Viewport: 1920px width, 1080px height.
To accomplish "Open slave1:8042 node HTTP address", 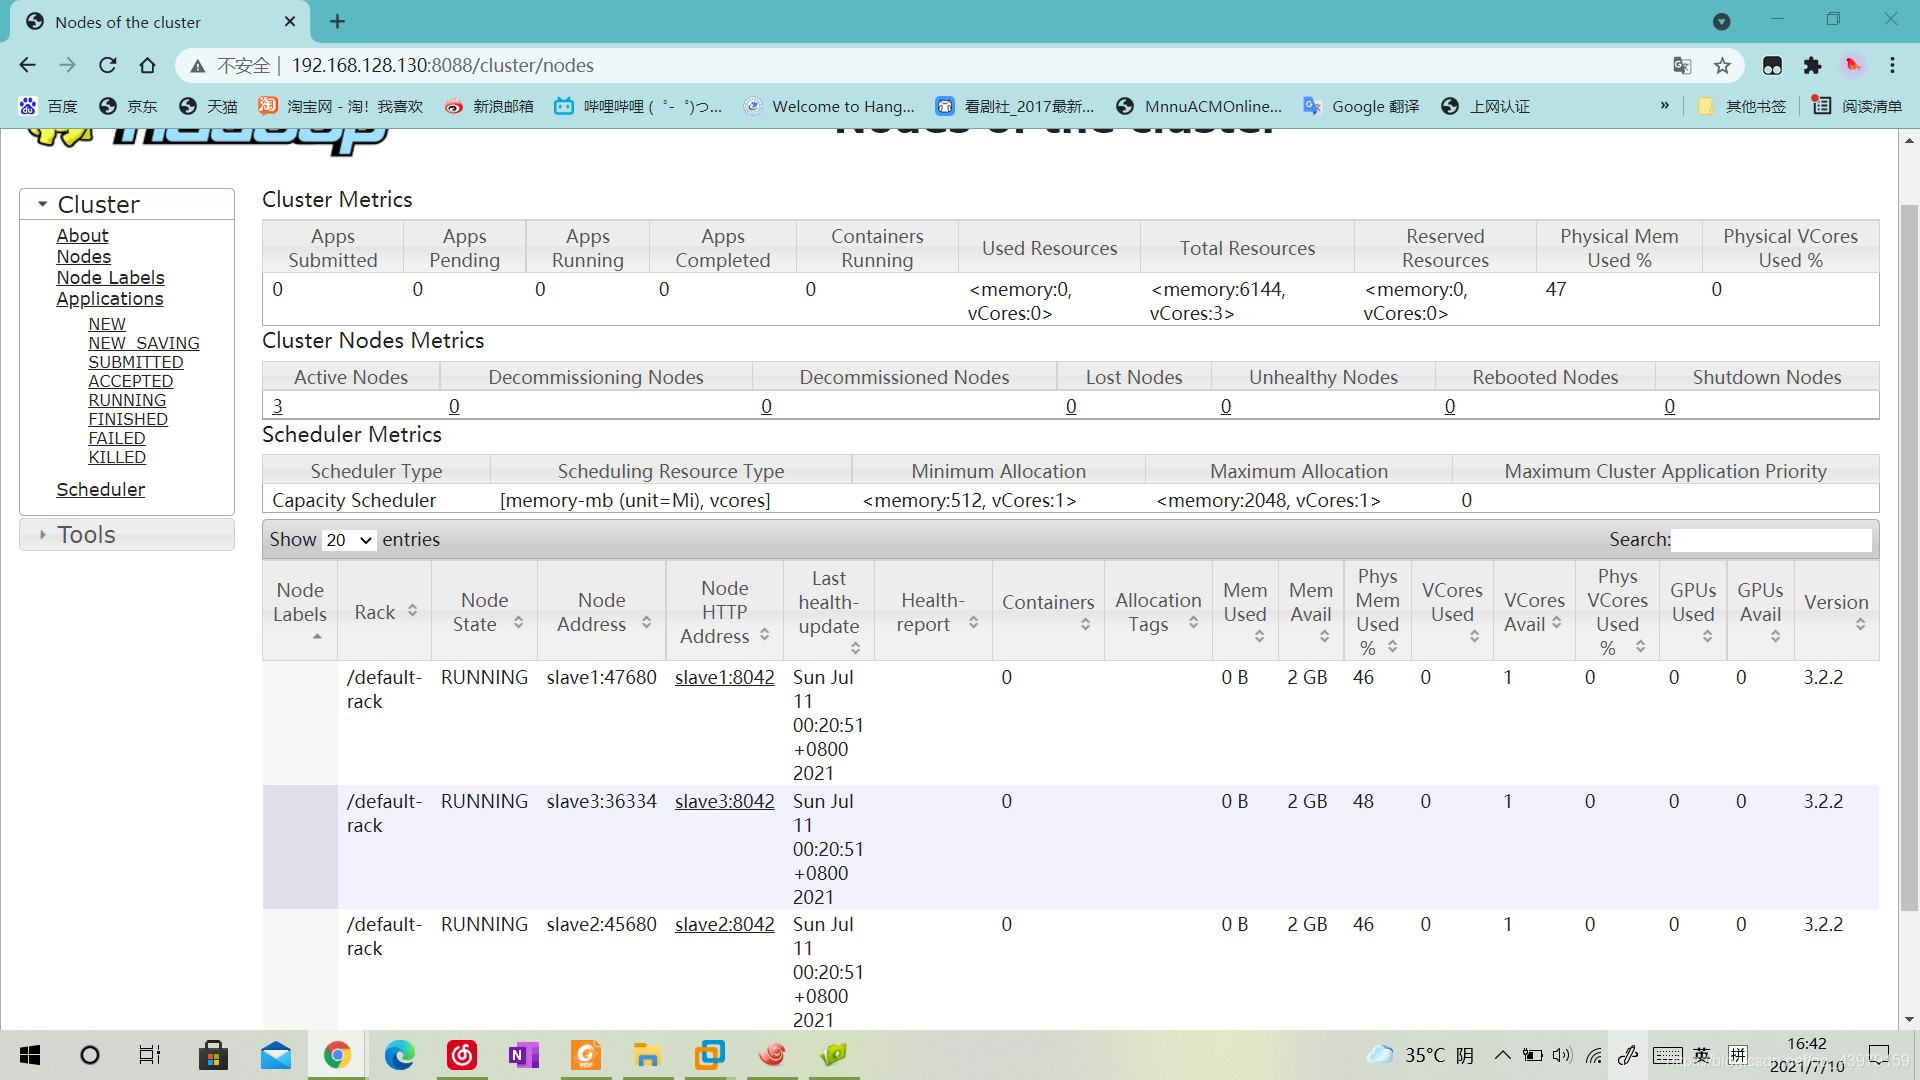I will coord(724,677).
